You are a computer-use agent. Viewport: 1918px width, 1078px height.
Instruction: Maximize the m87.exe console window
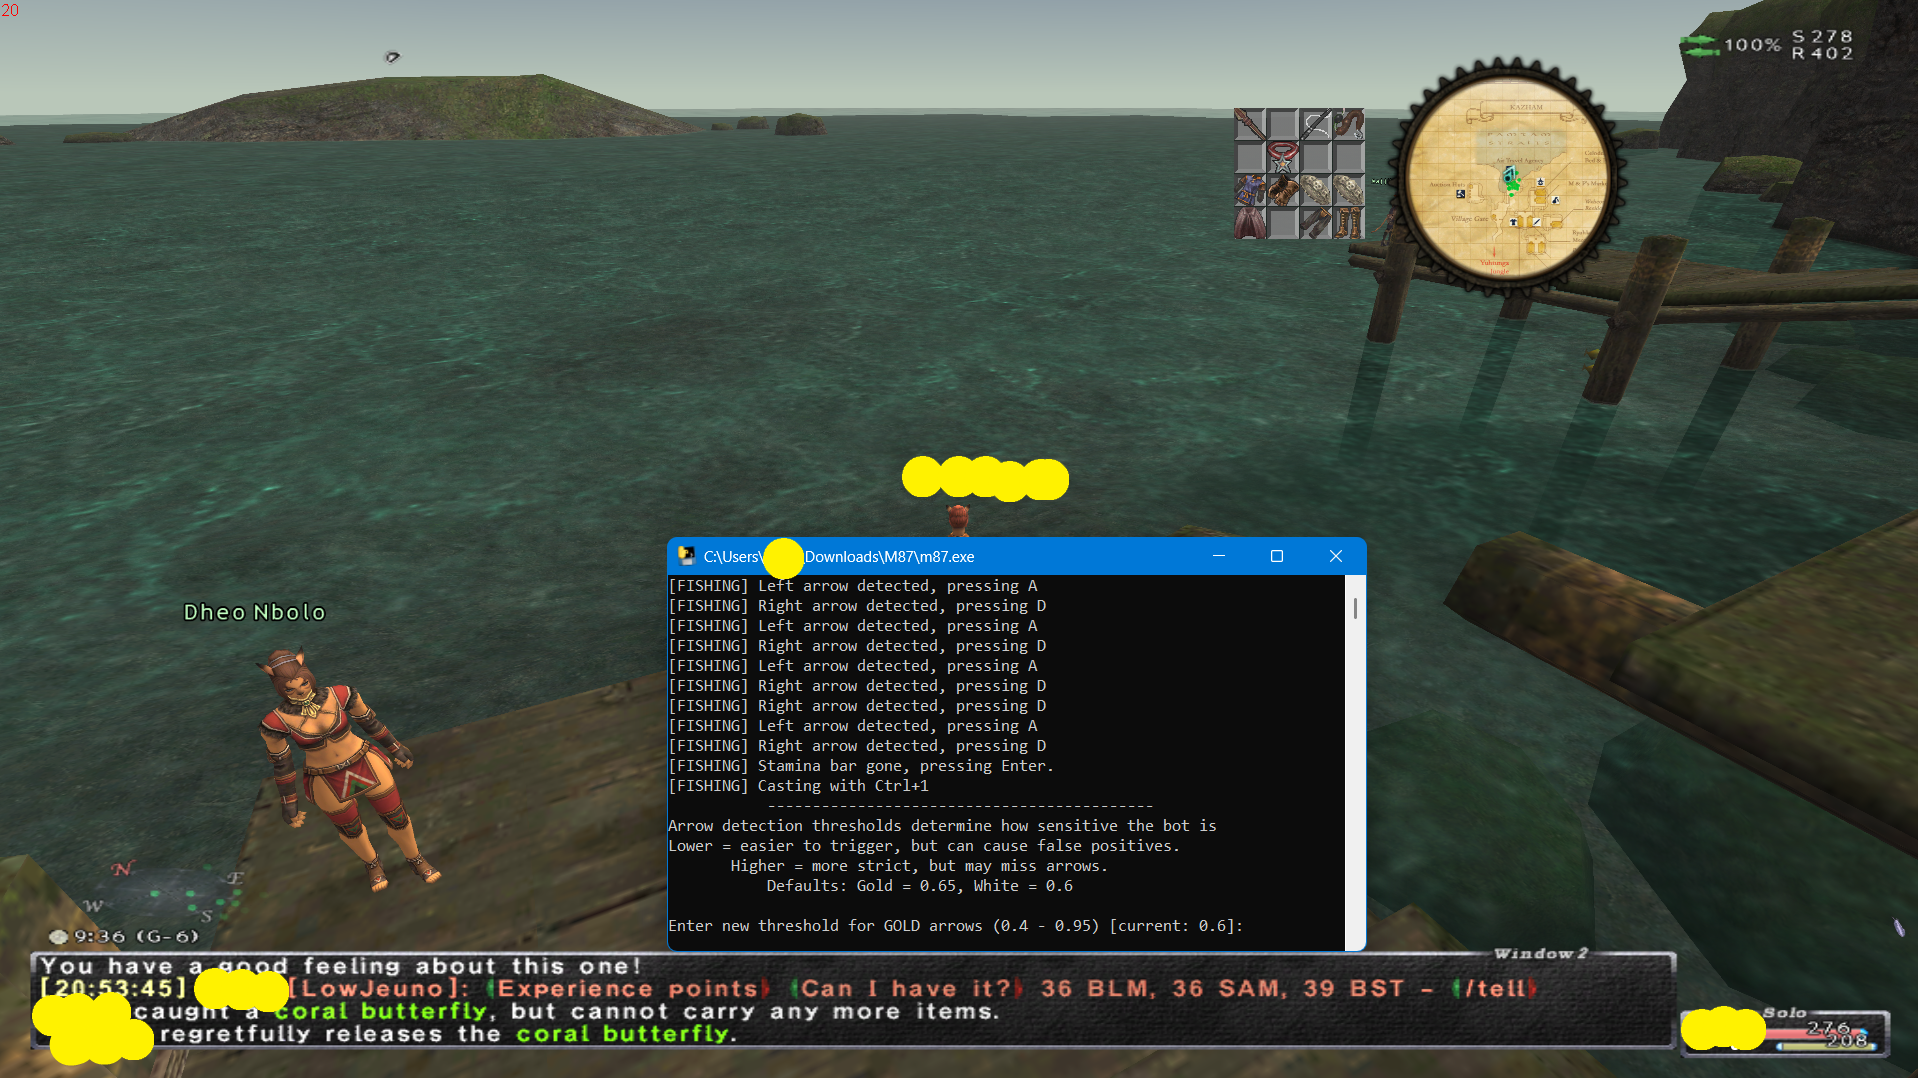1277,556
